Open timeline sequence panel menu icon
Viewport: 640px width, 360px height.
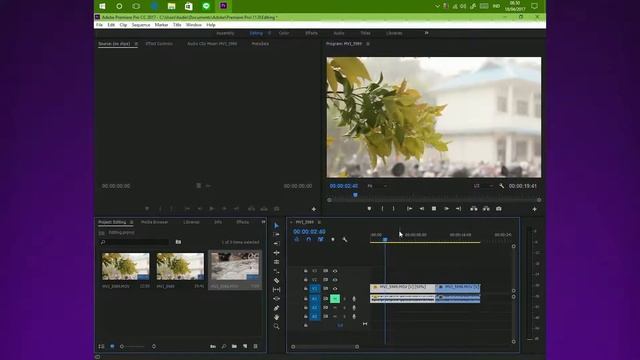319,222
